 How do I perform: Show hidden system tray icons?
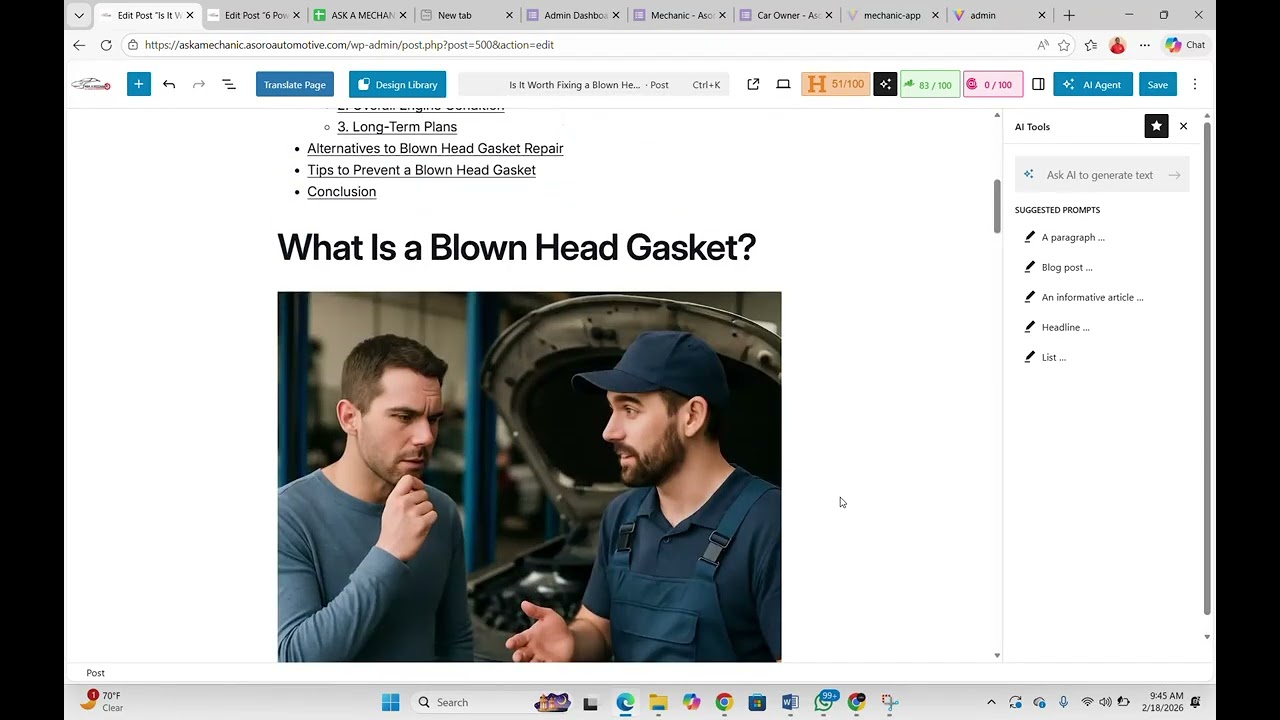991,702
